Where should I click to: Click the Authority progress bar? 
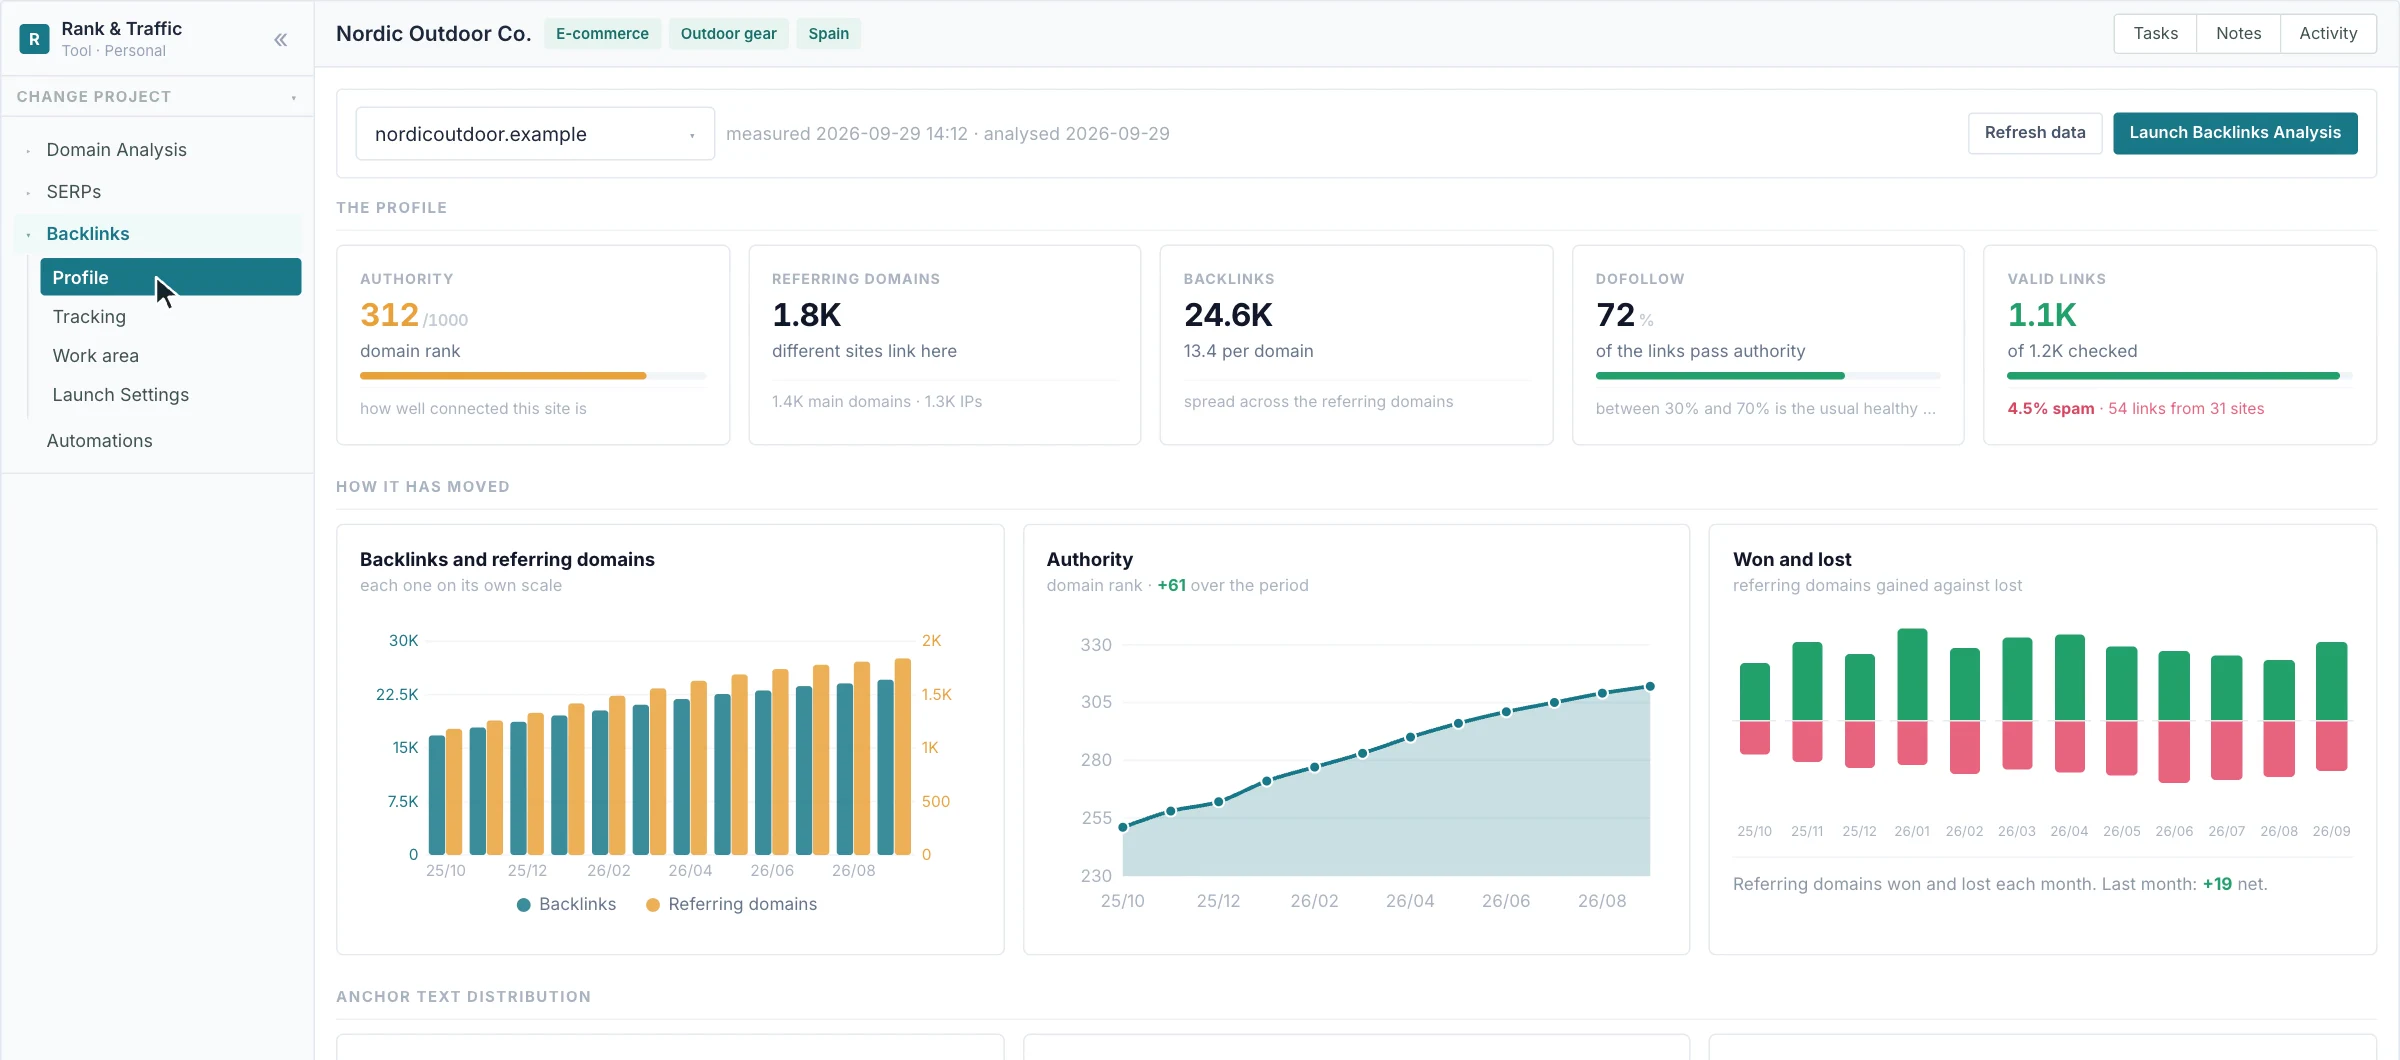click(x=533, y=376)
